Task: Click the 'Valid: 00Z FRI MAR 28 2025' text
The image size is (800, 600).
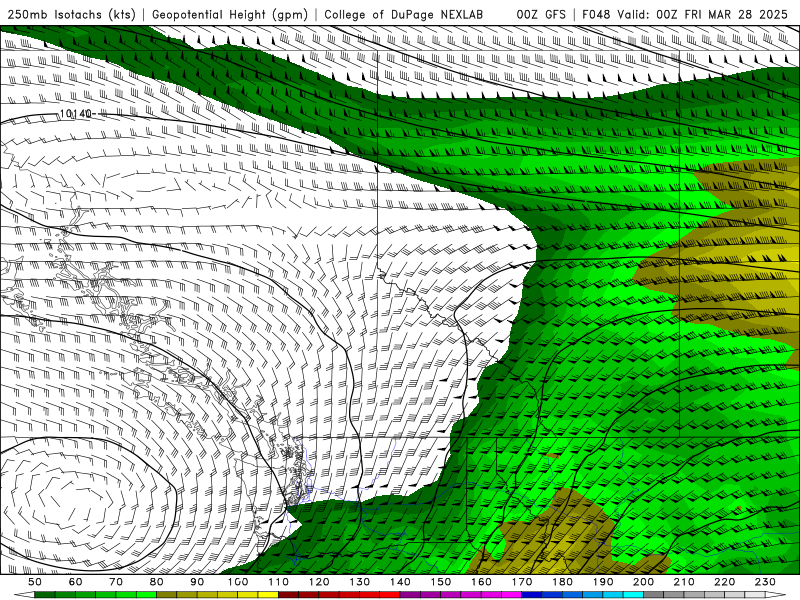Action: 703,15
